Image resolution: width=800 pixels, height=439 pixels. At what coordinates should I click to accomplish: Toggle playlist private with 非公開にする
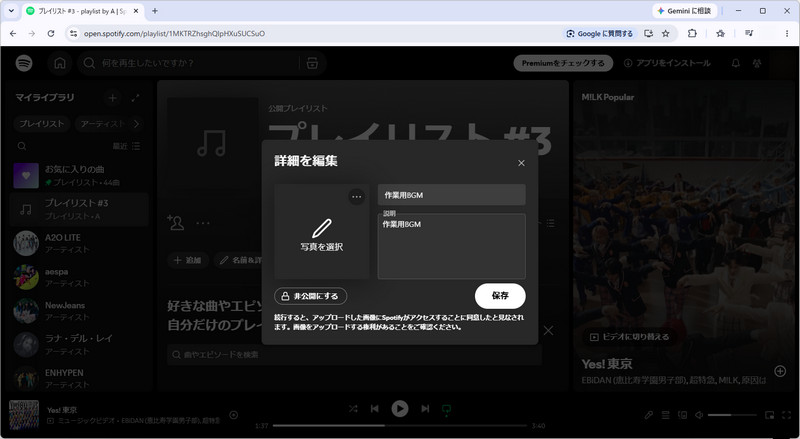[310, 296]
